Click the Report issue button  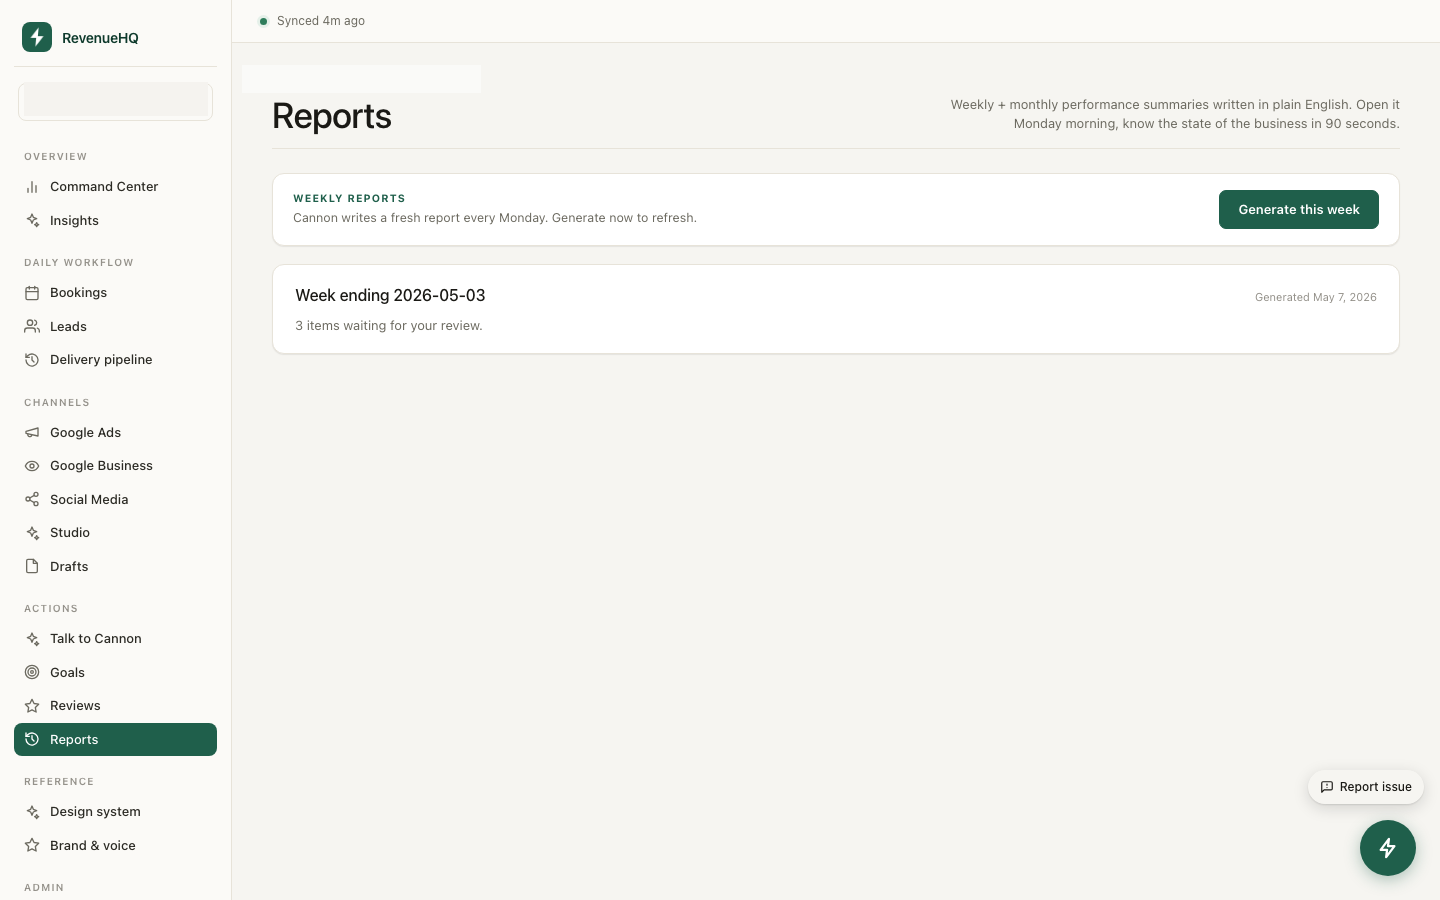pos(1366,787)
